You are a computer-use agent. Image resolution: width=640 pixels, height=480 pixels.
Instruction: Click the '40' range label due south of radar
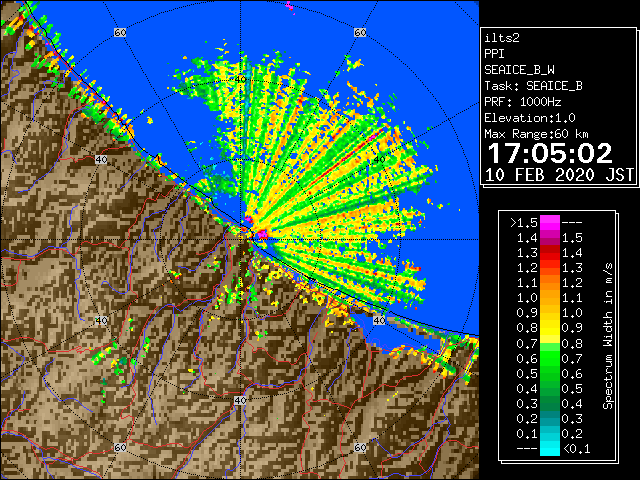coord(240,400)
